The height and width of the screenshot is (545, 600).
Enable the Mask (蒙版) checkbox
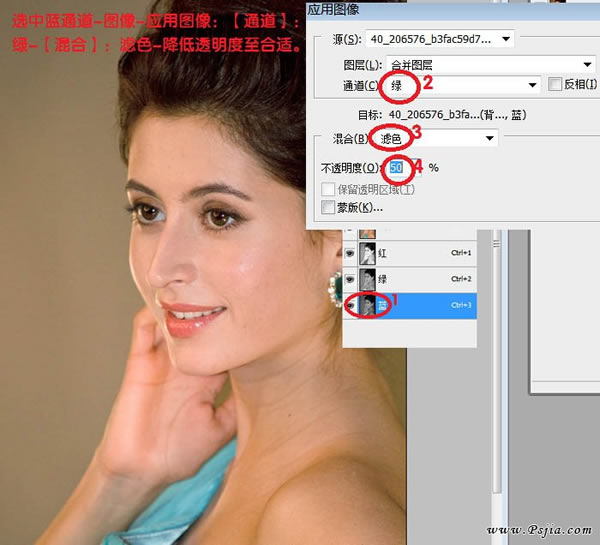(x=328, y=207)
